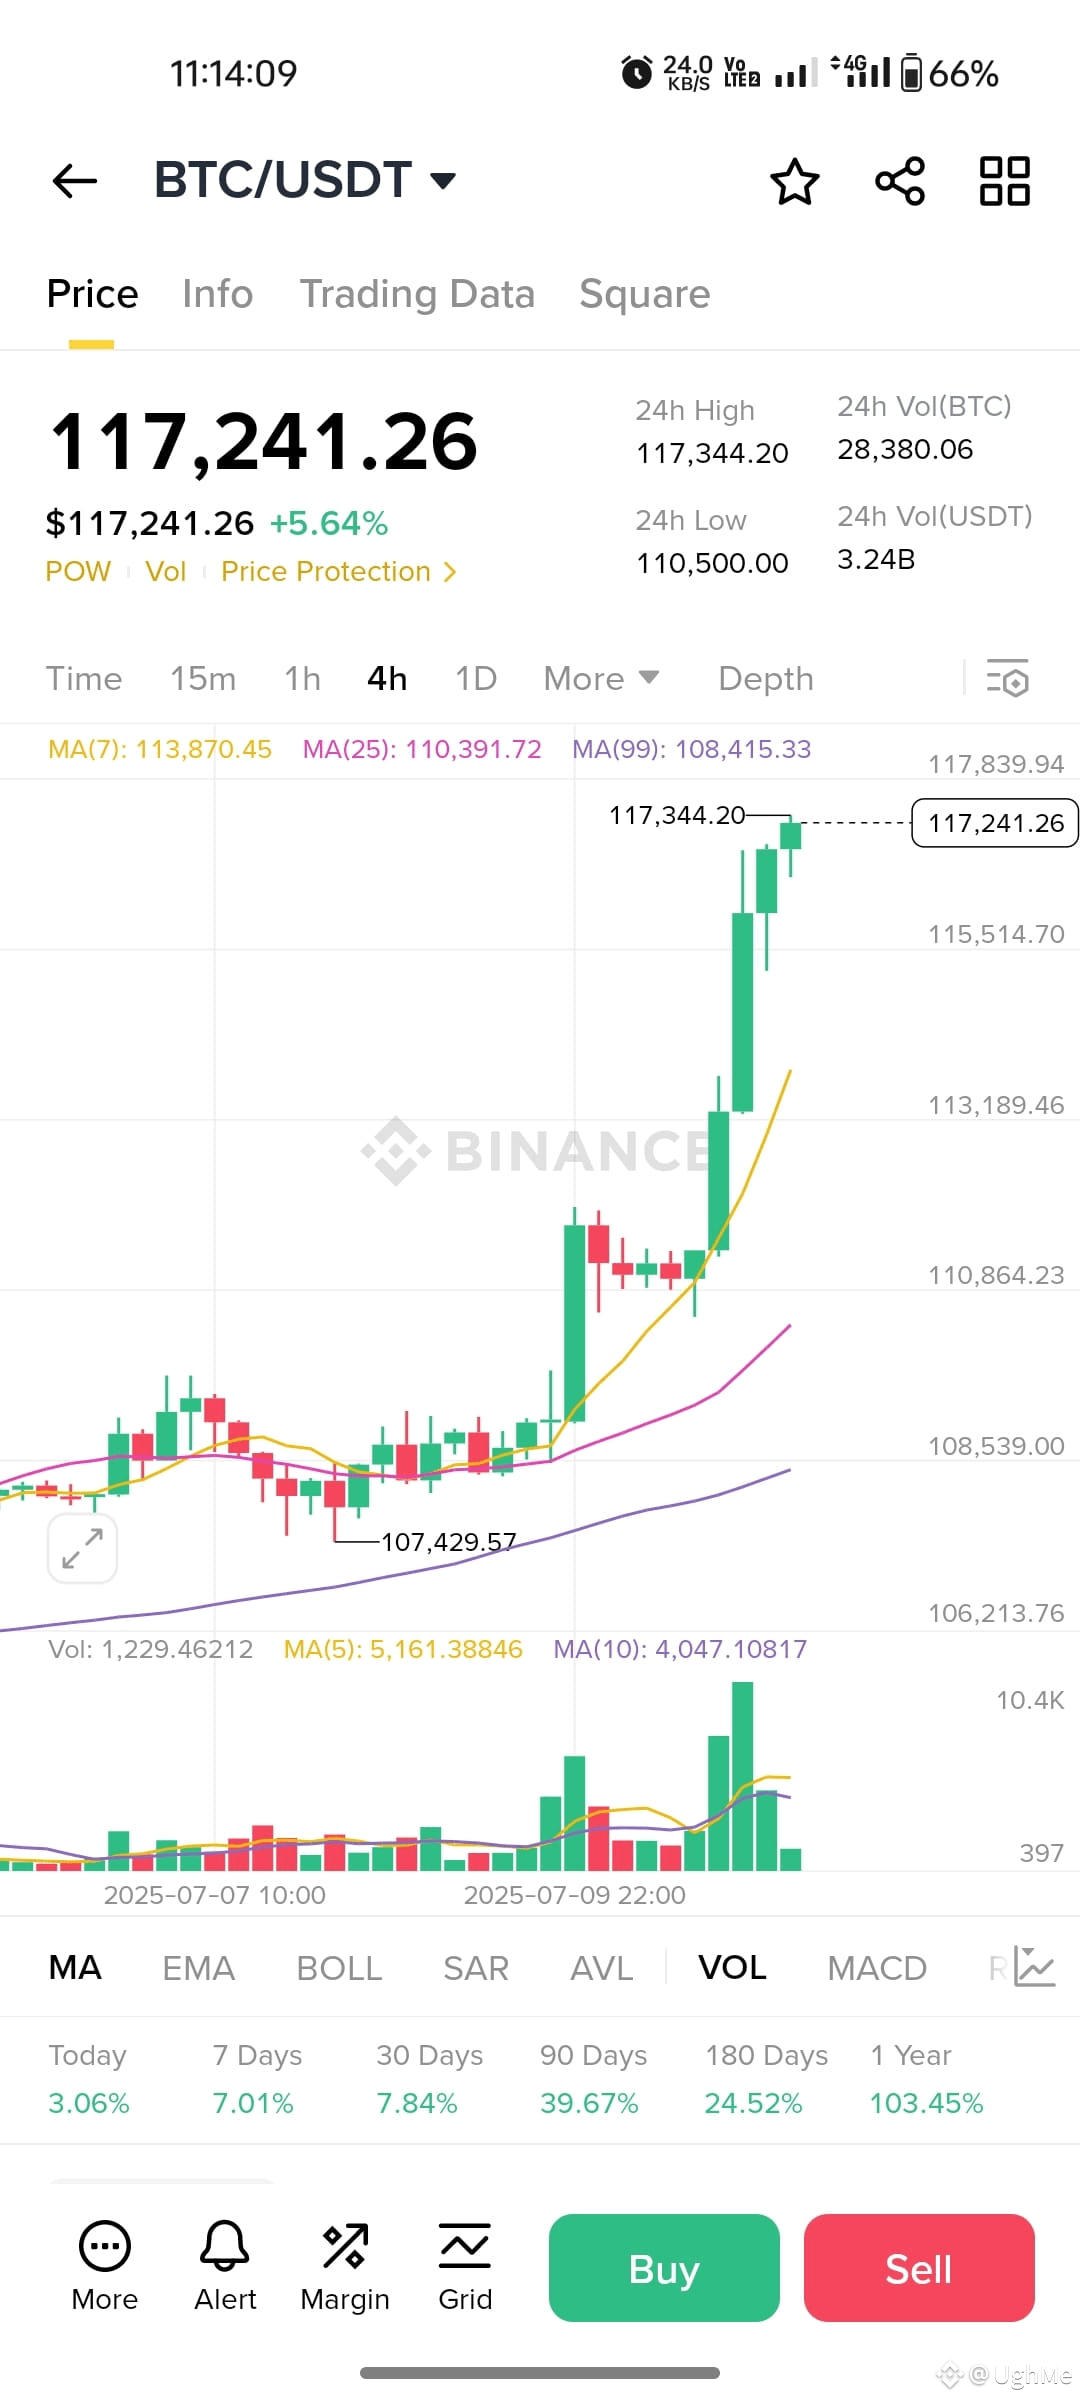Viewport: 1080px width, 2400px height.
Task: Select the 1D chart interval
Action: click(x=476, y=678)
